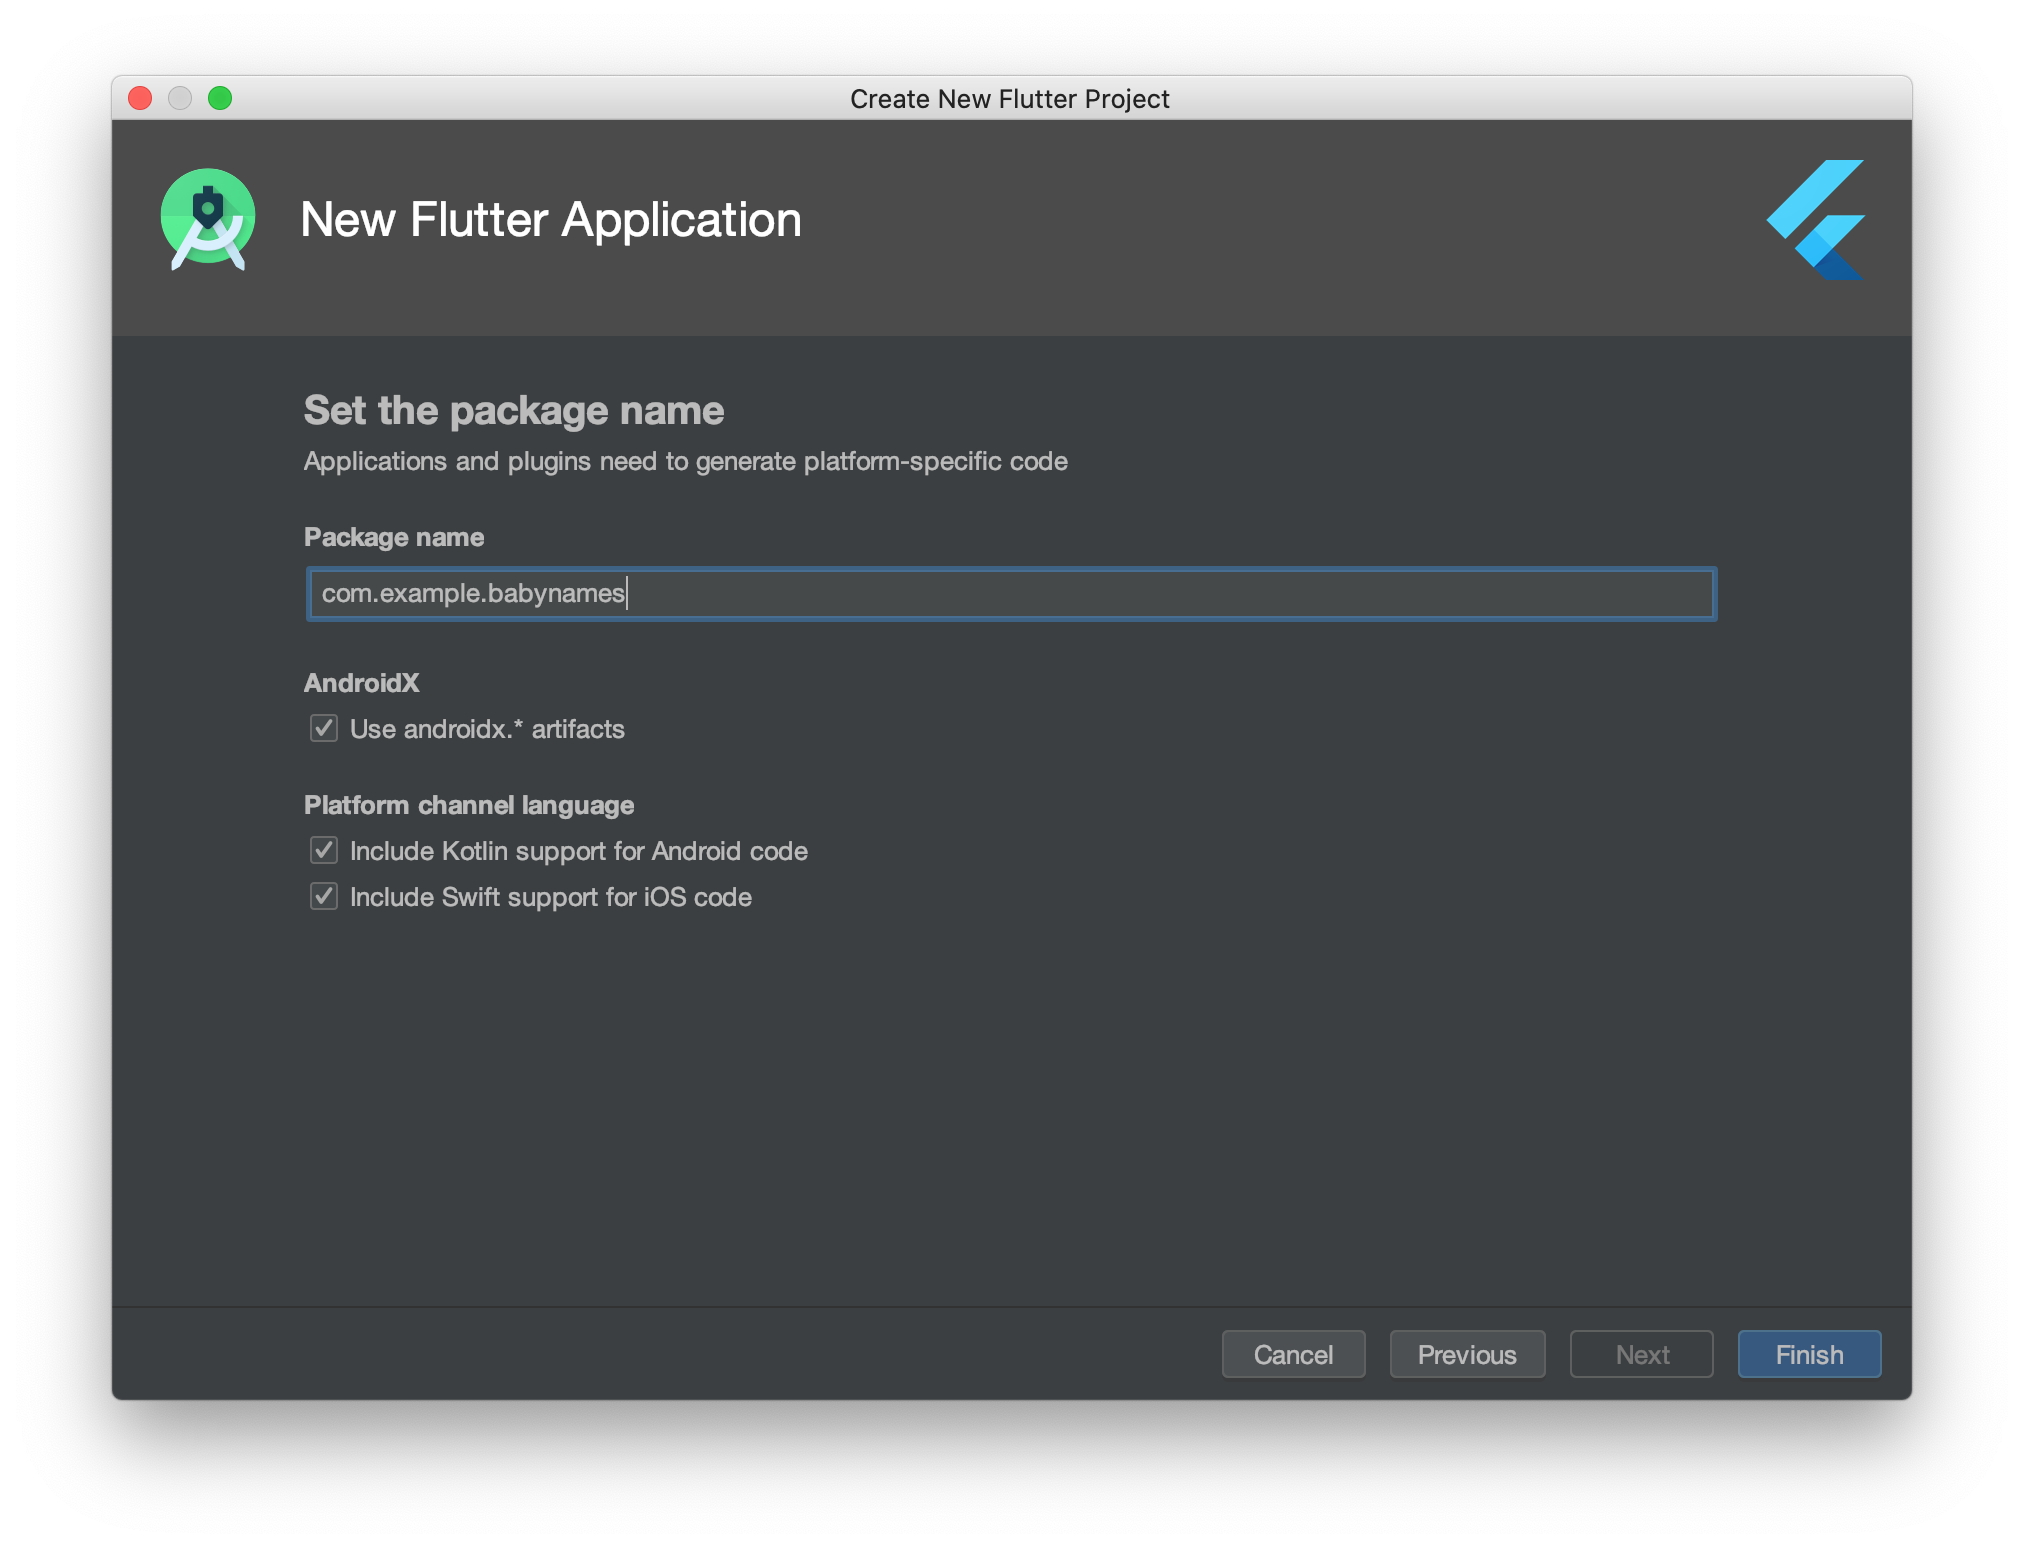Close the dialog with the red window button
Image resolution: width=2024 pixels, height=1548 pixels.
[140, 98]
